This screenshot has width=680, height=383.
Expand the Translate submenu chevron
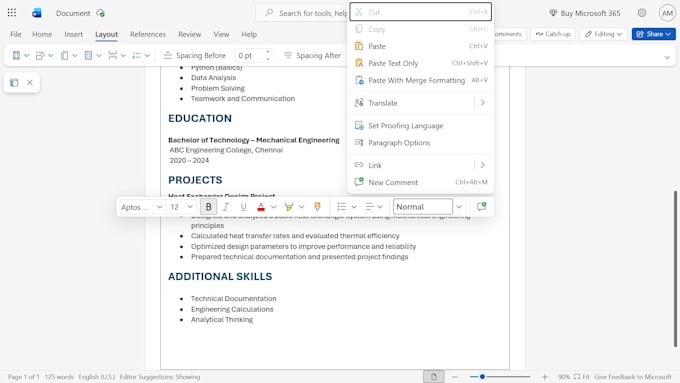coord(483,103)
